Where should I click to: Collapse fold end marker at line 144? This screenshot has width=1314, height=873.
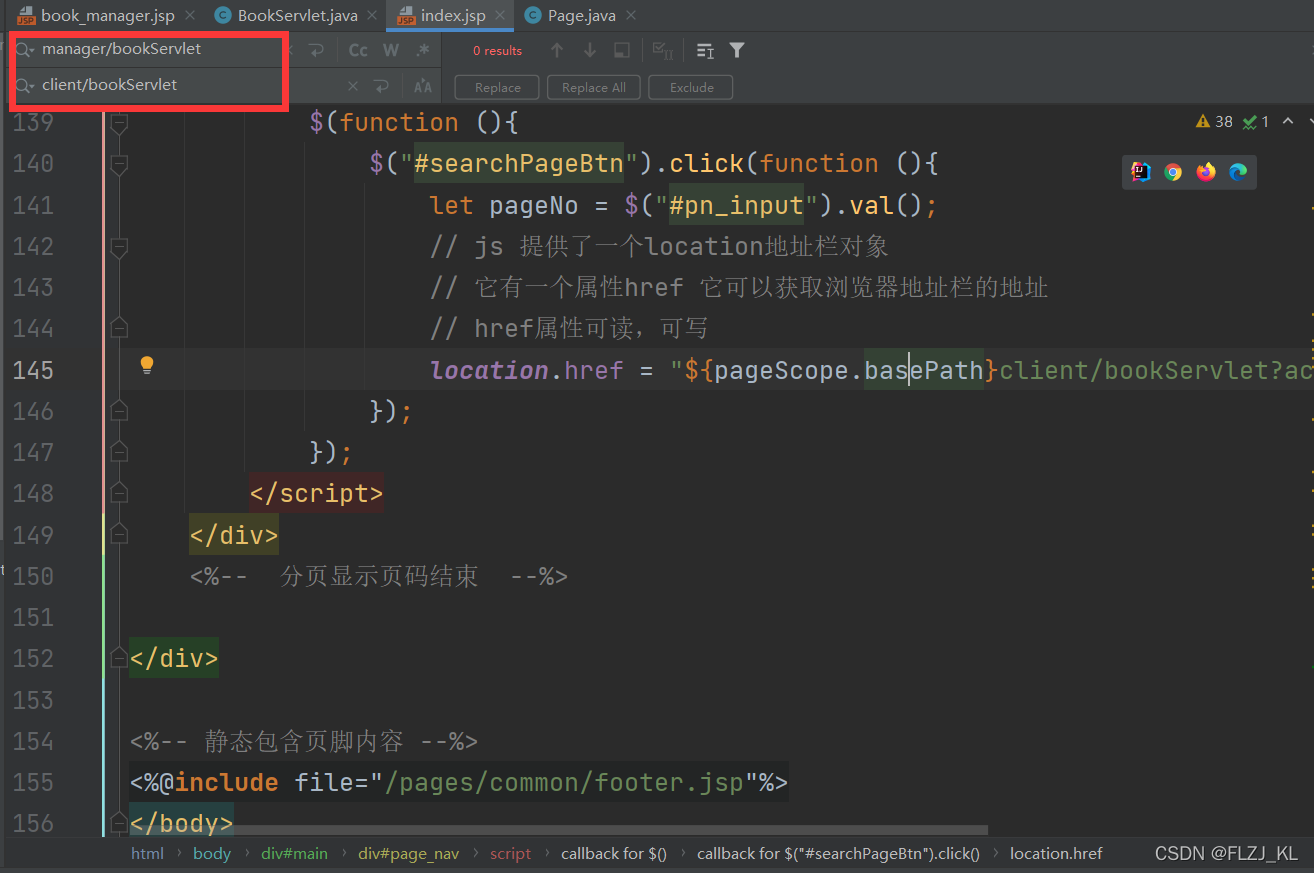click(x=119, y=328)
